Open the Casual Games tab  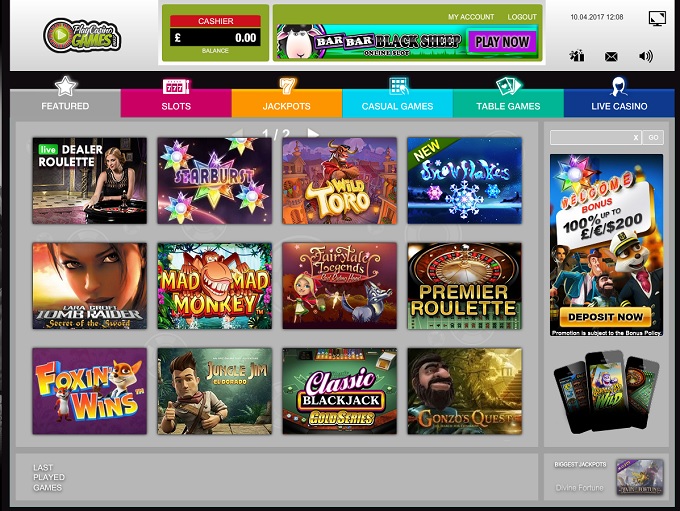(x=397, y=98)
